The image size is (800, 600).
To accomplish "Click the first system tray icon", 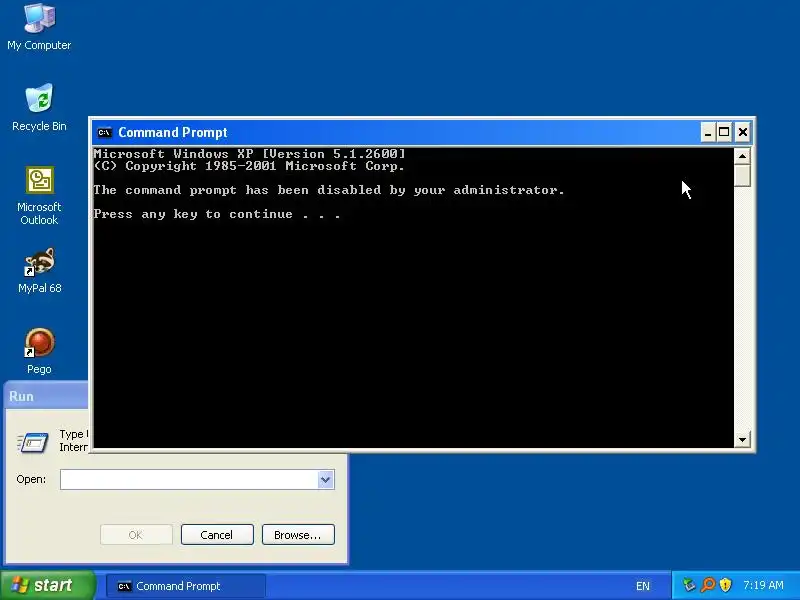I will pos(689,585).
